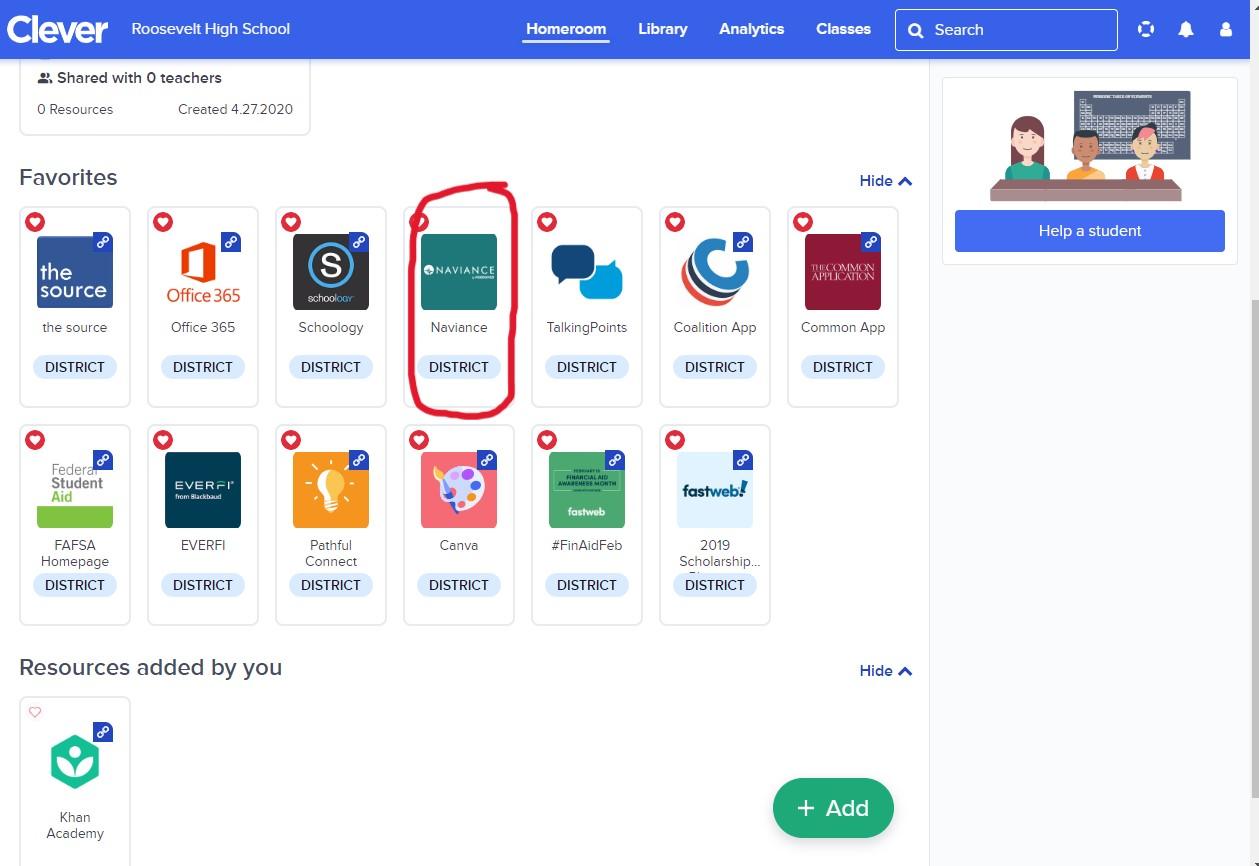Open #FinAidFeb fastweb icon
This screenshot has height=866, width=1259.
(x=587, y=490)
